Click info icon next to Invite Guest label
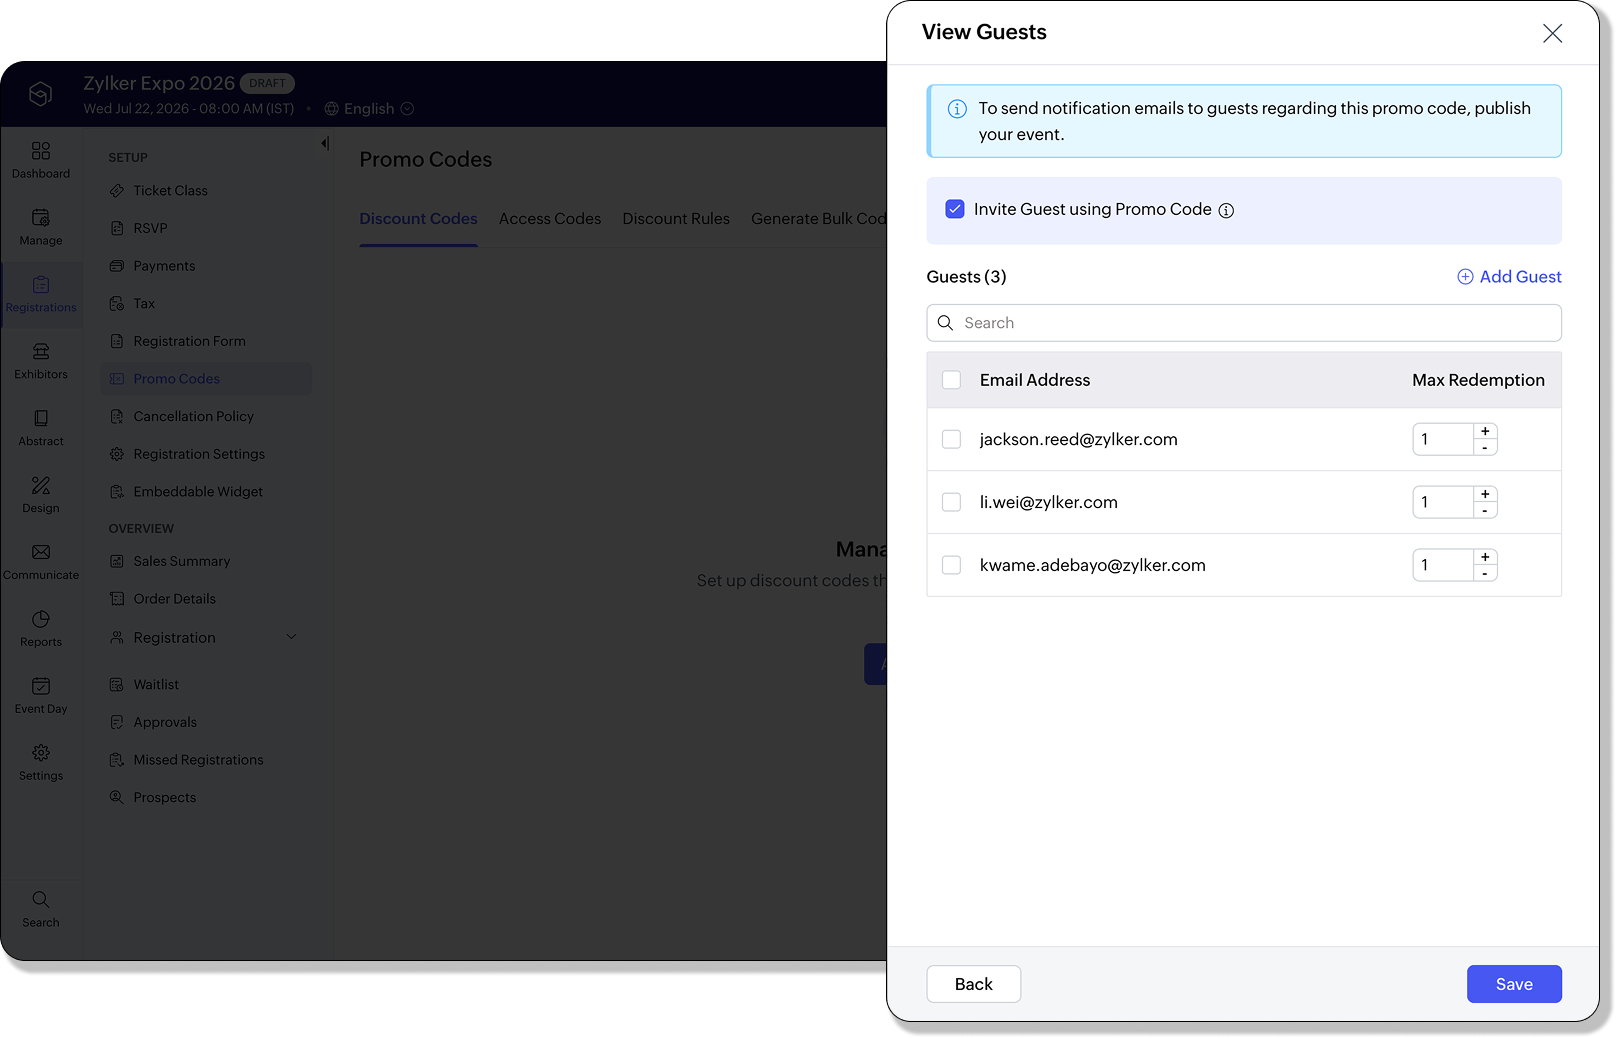 (1226, 210)
